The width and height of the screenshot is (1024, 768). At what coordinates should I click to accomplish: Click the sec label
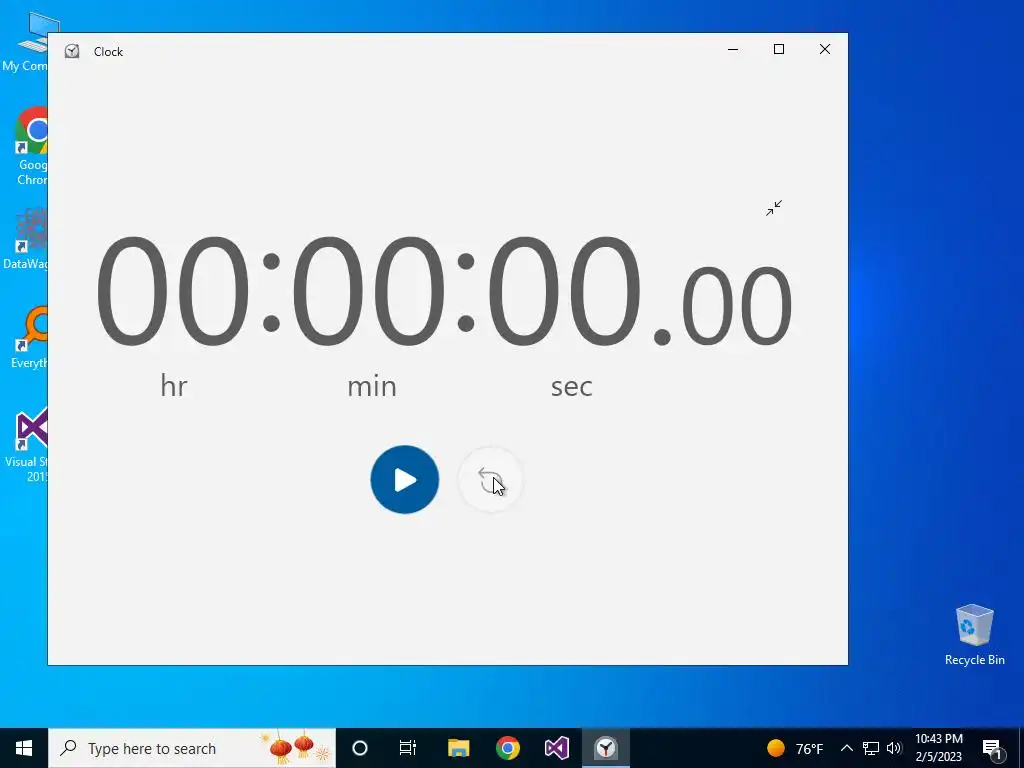coord(571,387)
